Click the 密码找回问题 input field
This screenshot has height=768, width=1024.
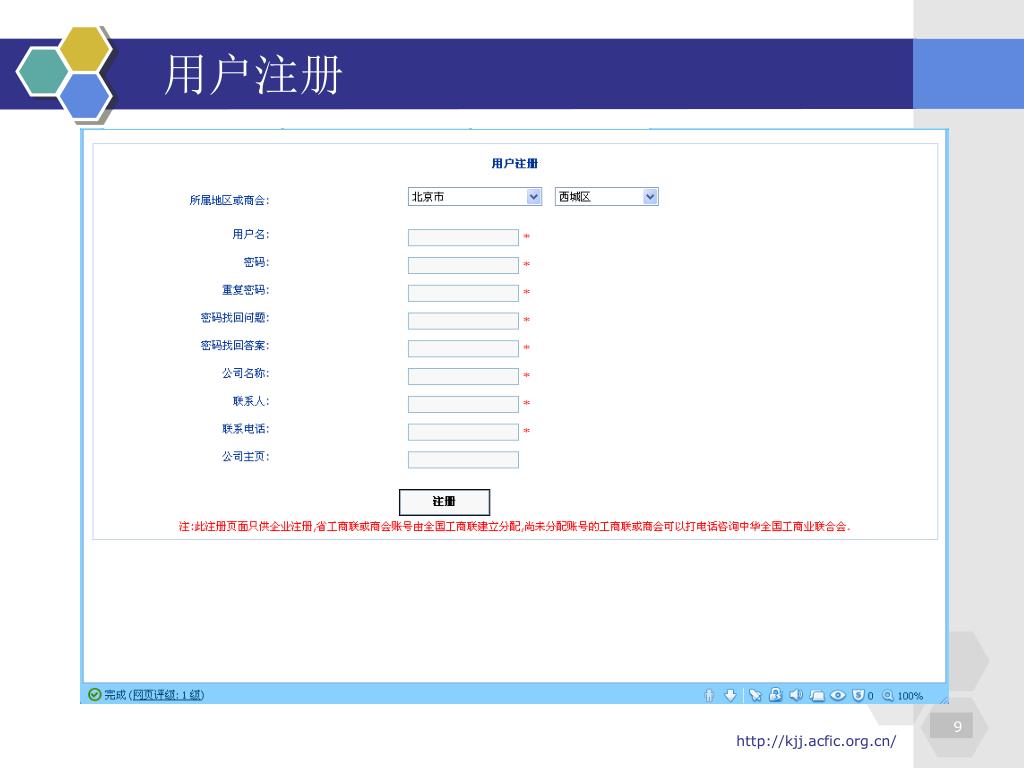point(463,321)
